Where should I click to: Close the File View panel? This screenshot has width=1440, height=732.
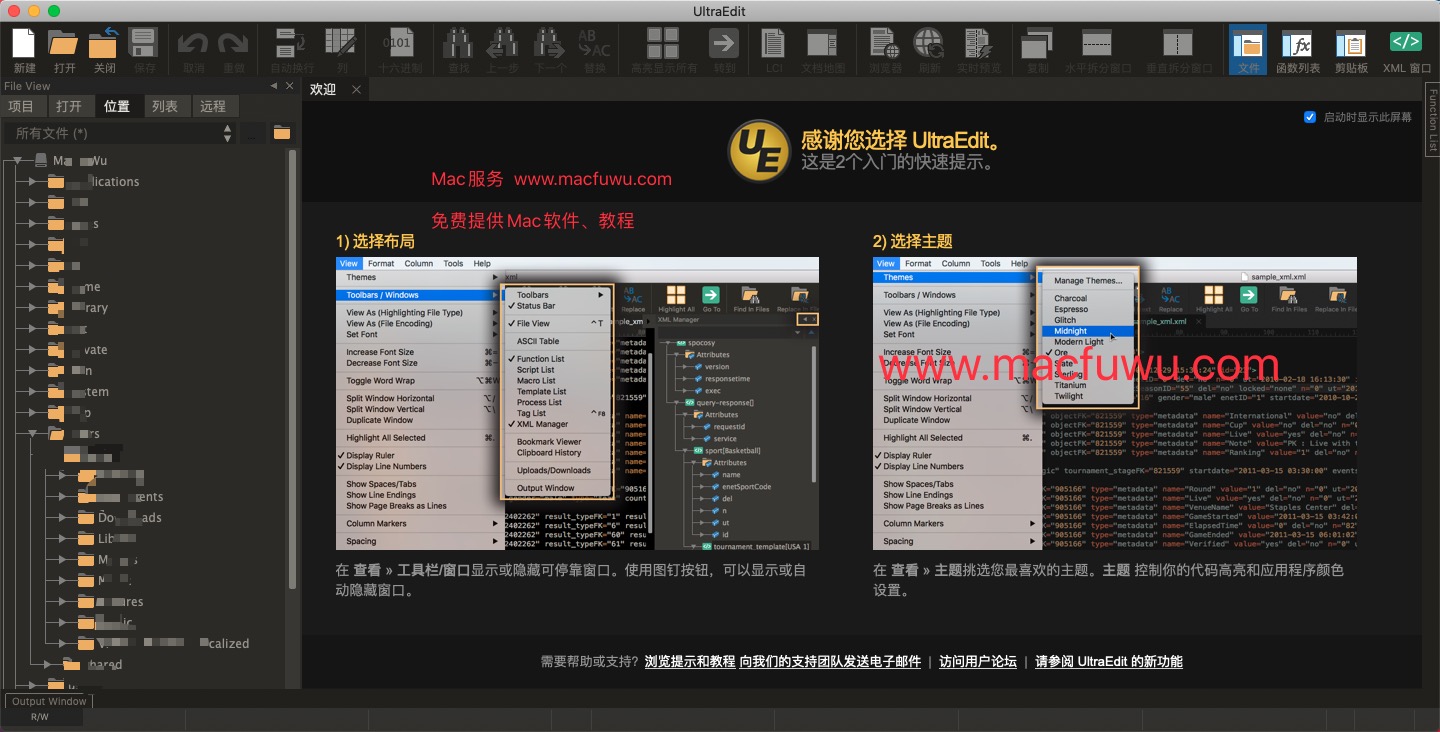point(290,86)
